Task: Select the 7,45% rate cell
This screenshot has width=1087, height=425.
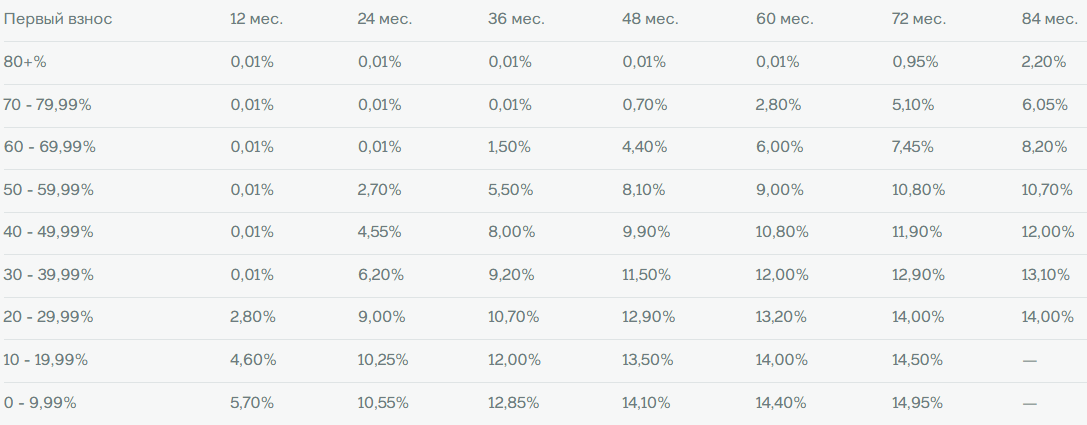Action: [913, 147]
